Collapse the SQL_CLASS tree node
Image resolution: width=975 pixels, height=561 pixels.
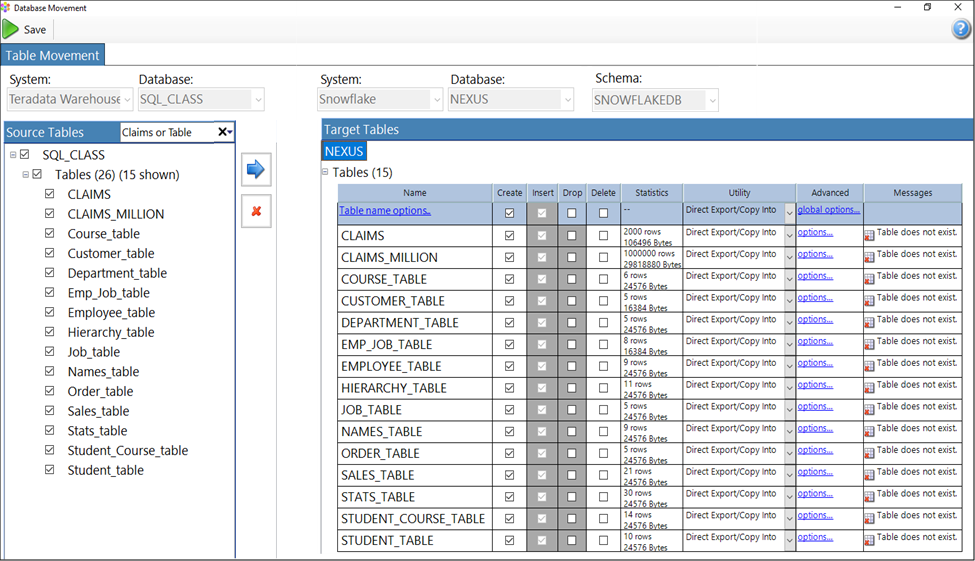pyautogui.click(x=13, y=155)
